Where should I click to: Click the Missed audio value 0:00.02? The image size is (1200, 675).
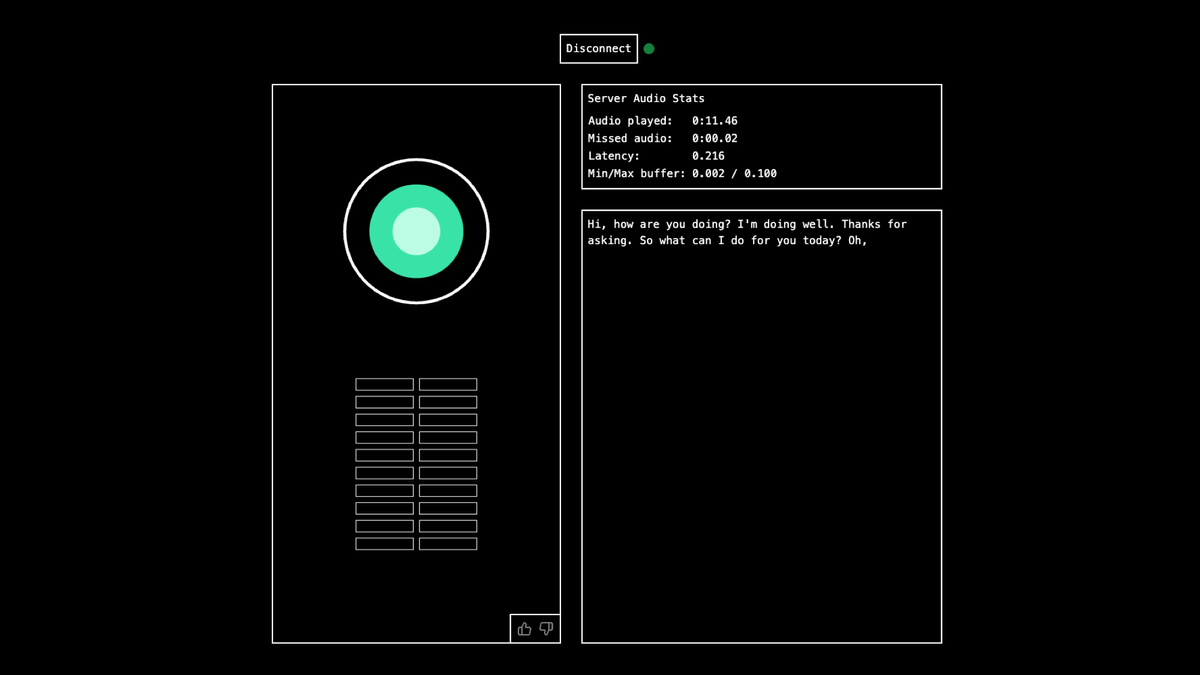[715, 138]
